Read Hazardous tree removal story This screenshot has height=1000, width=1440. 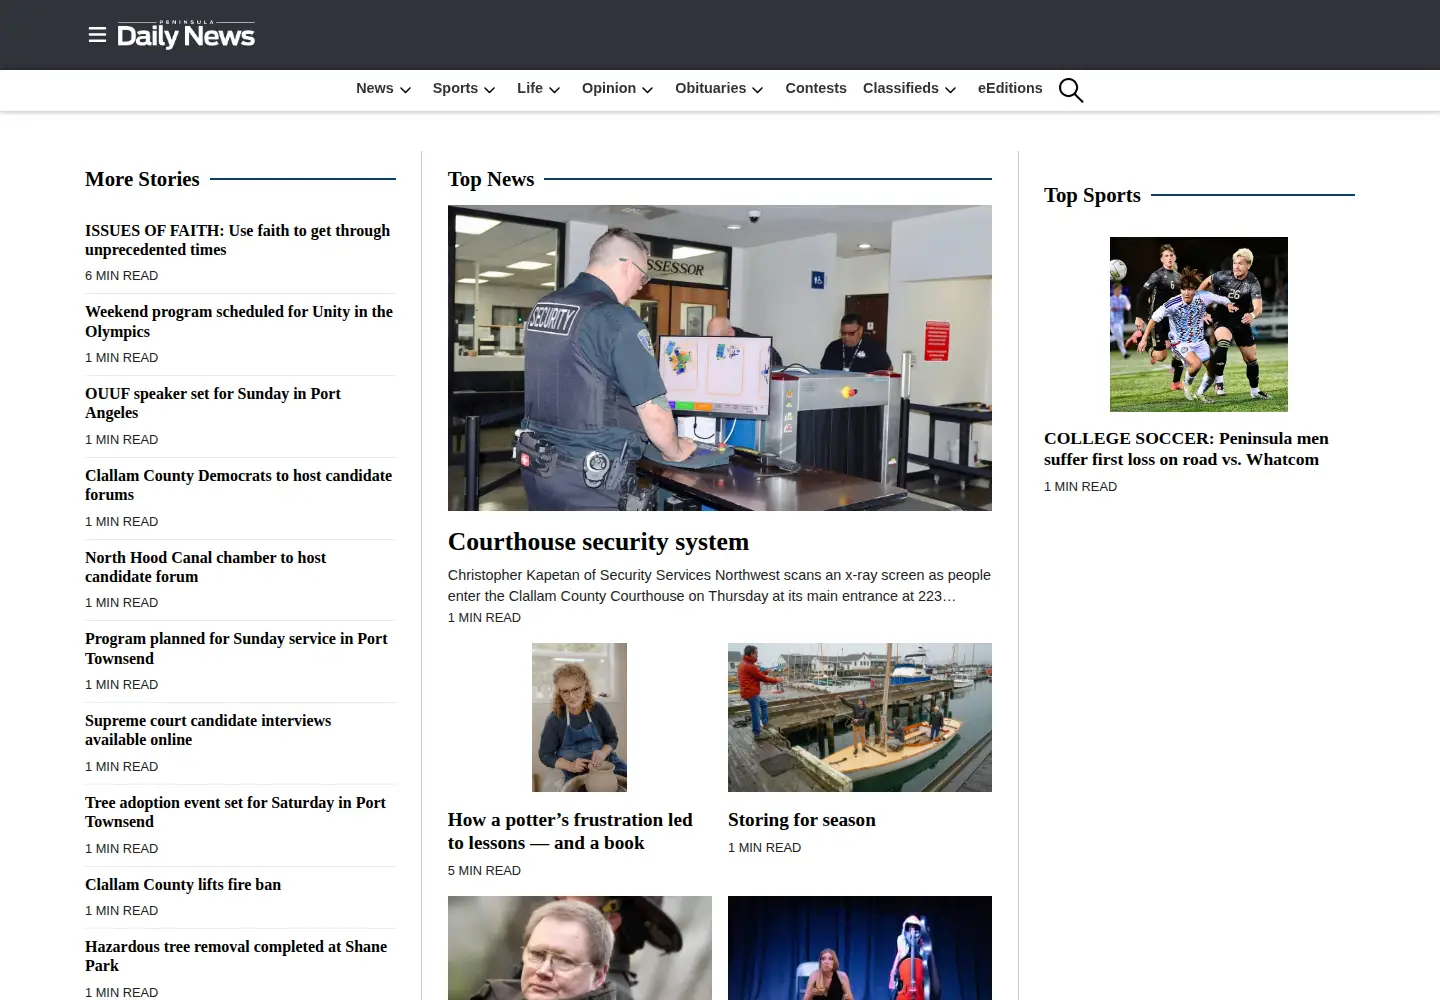pos(236,956)
